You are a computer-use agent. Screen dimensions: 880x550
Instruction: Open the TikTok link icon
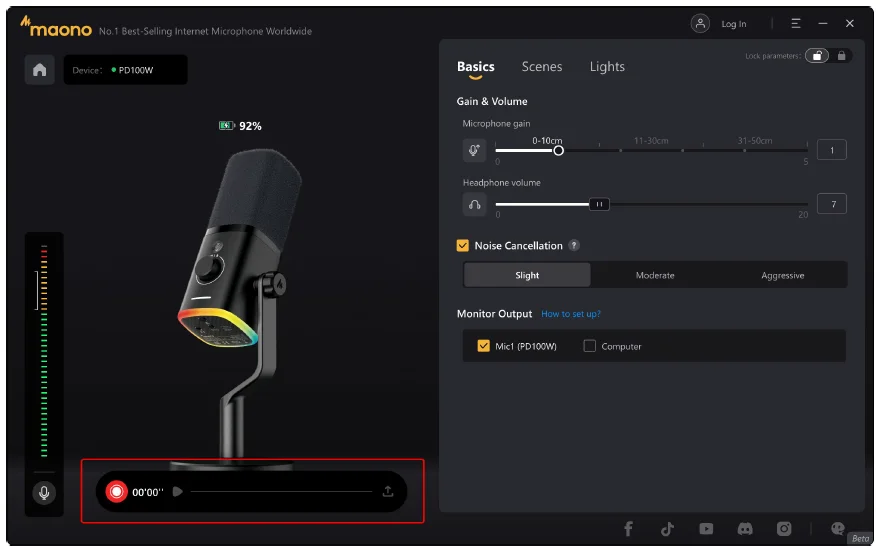tap(668, 528)
